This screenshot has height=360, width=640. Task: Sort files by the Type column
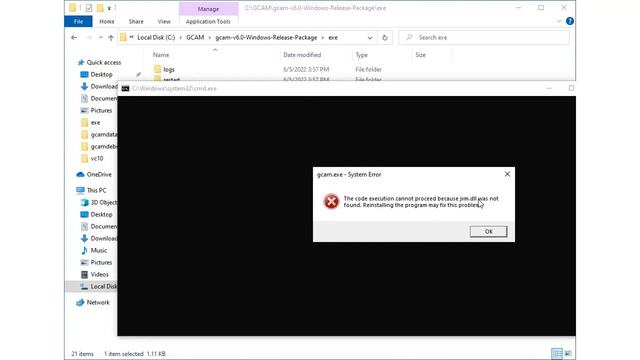[x=362, y=55]
